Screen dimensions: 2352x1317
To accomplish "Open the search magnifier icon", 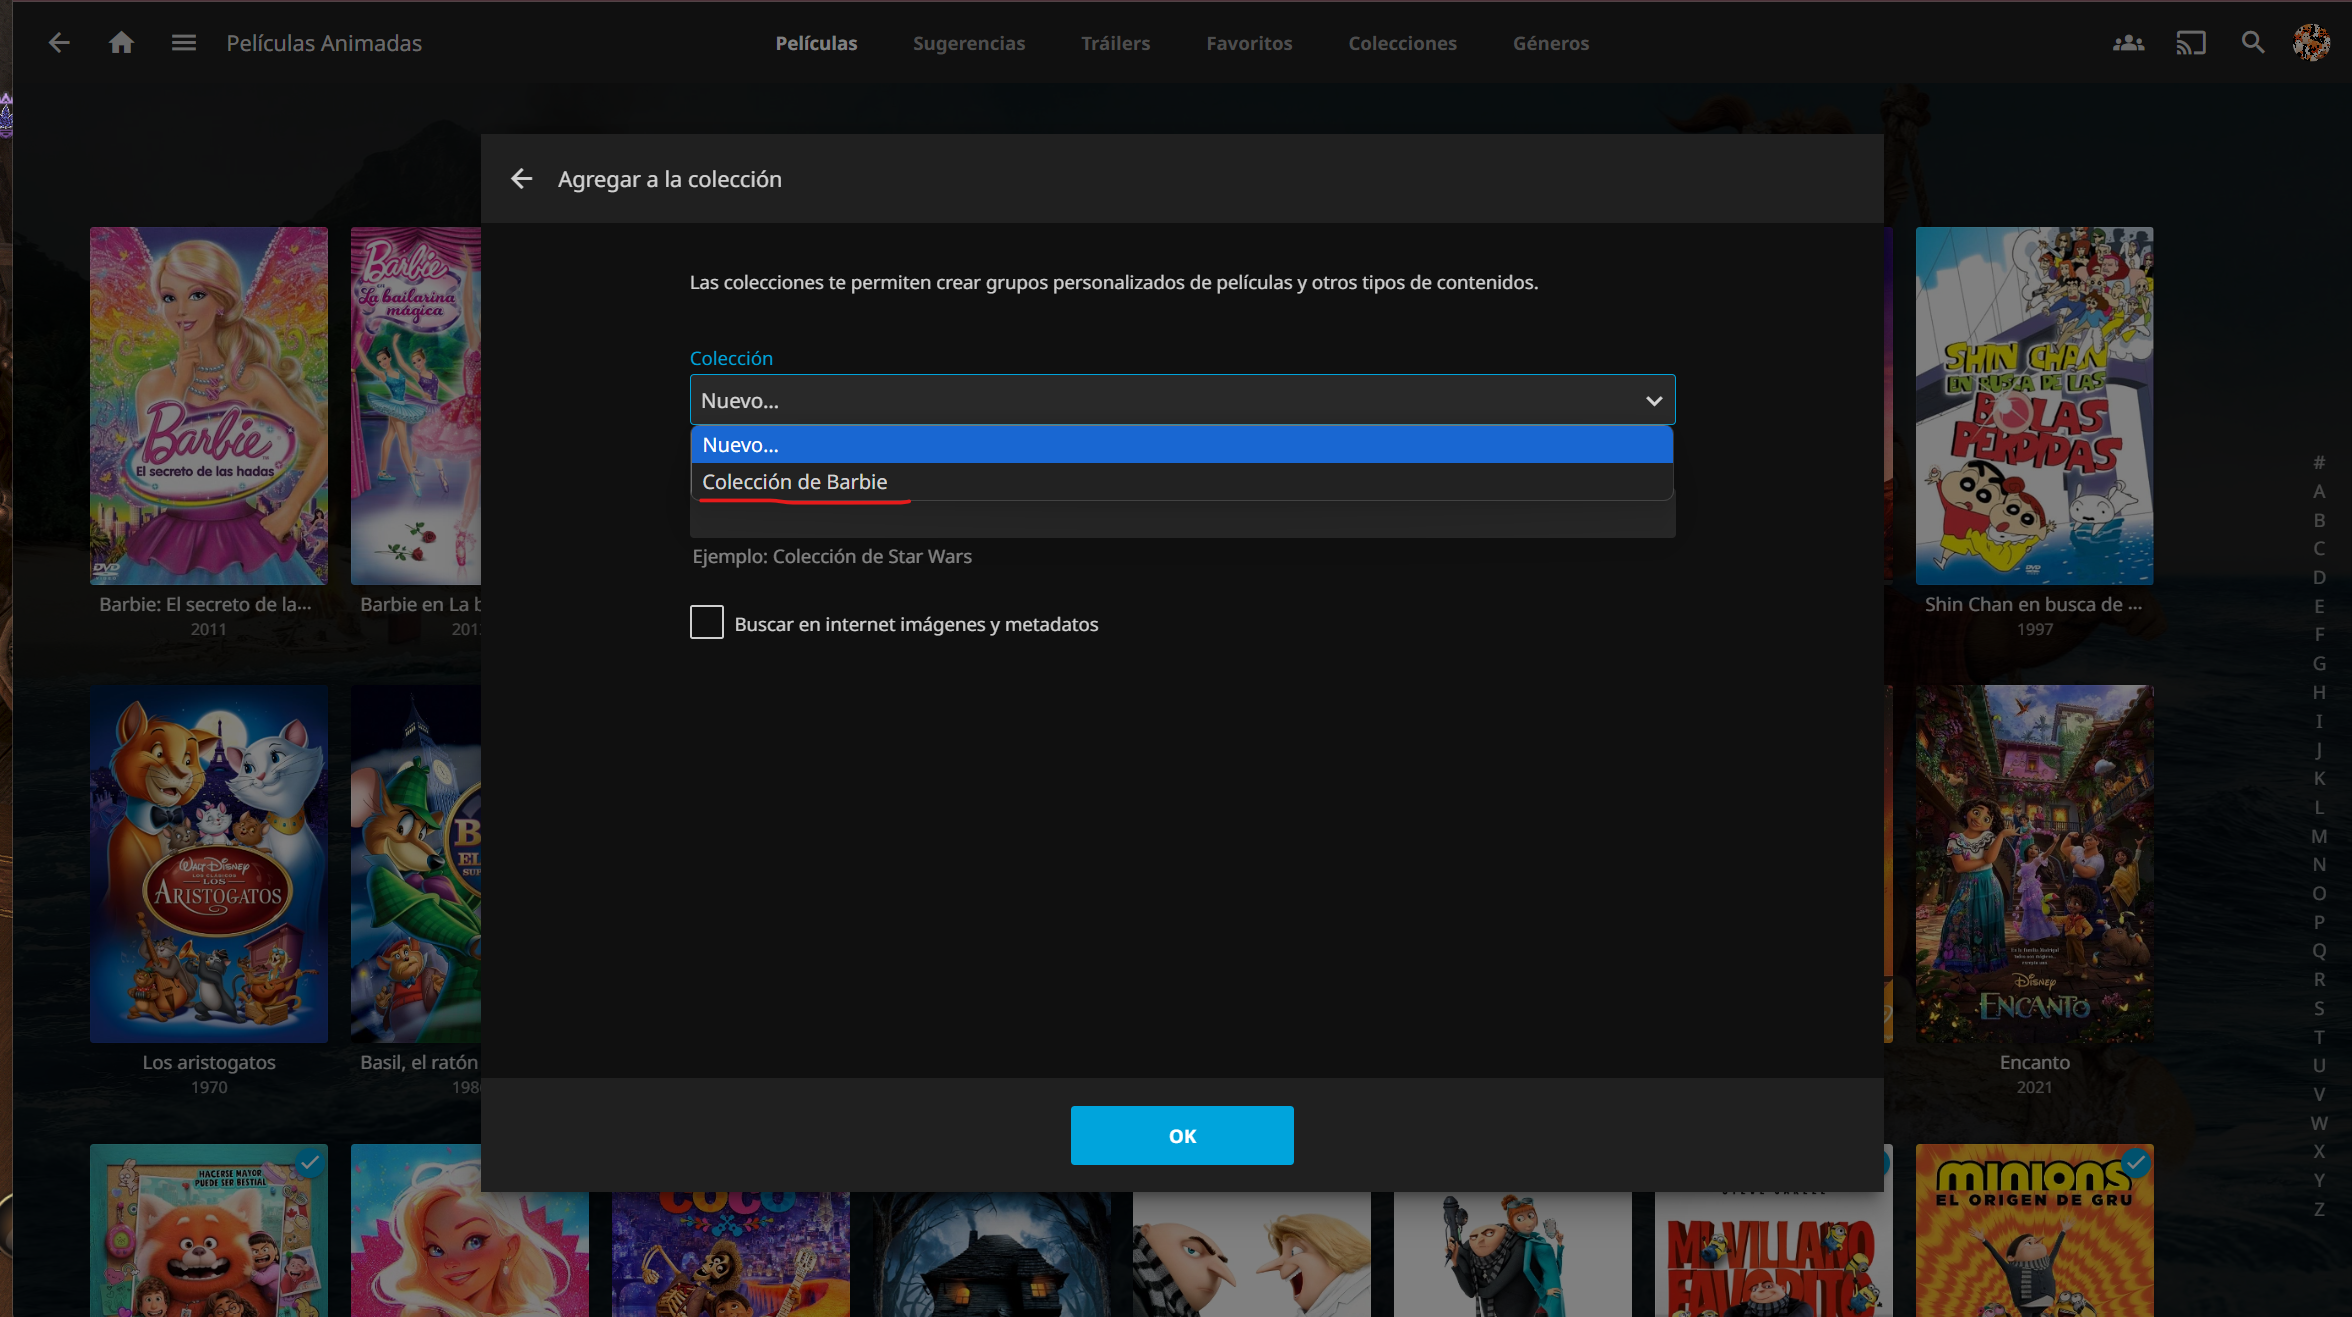I will pyautogui.click(x=2252, y=43).
